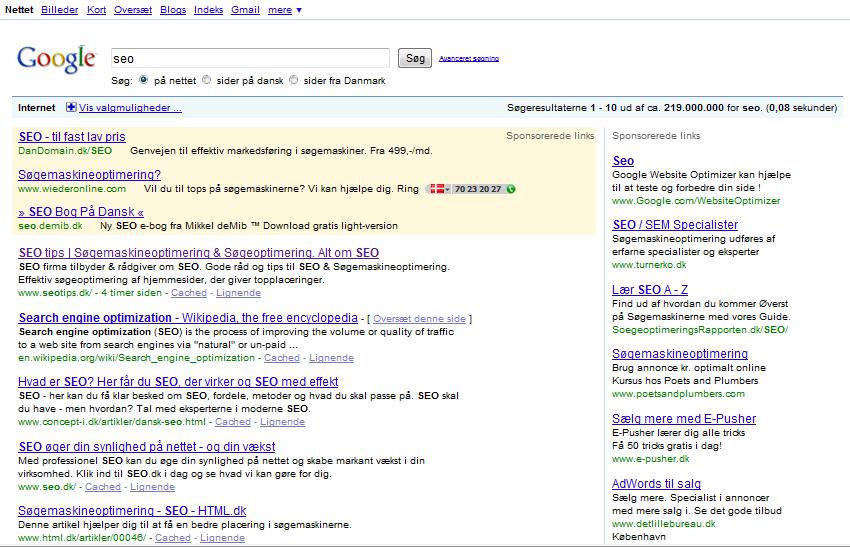Screen dimensions: 850x547
Task: Open the Gmail link in top bar
Action: point(246,10)
